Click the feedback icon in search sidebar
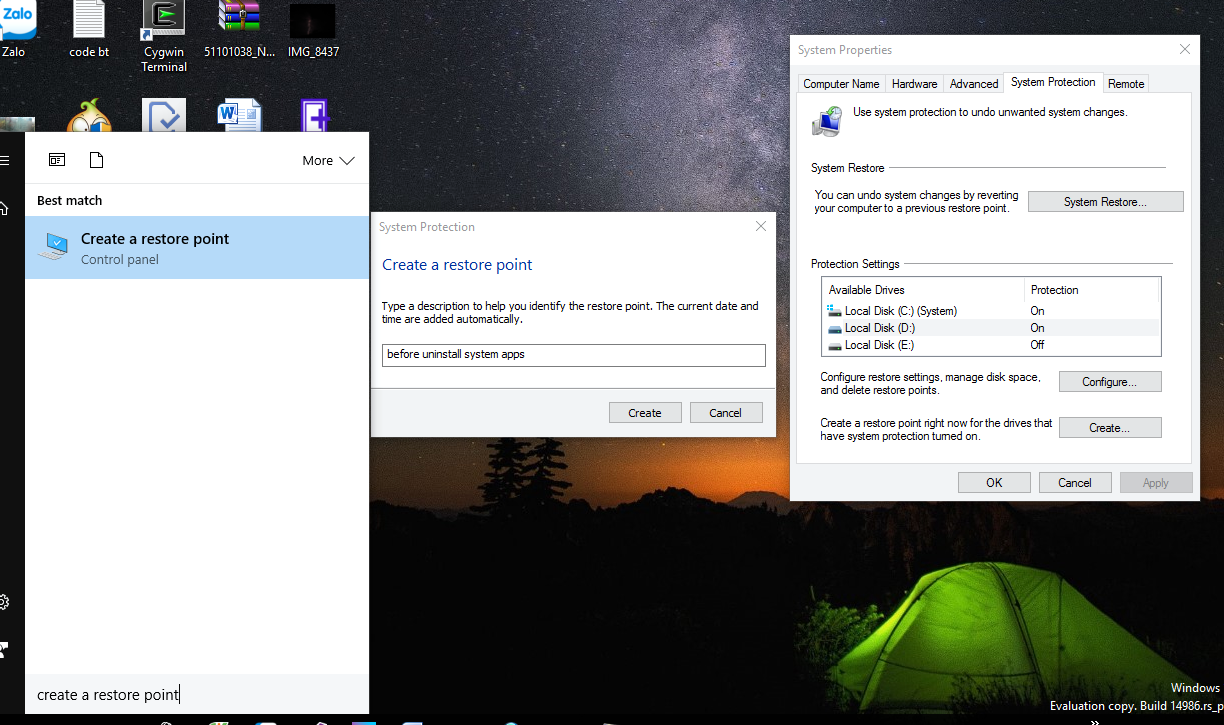 [x=4, y=649]
